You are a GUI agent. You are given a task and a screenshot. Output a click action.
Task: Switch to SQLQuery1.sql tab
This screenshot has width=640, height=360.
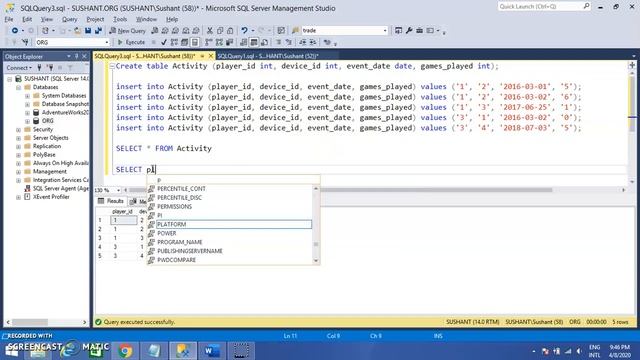(x=268, y=56)
